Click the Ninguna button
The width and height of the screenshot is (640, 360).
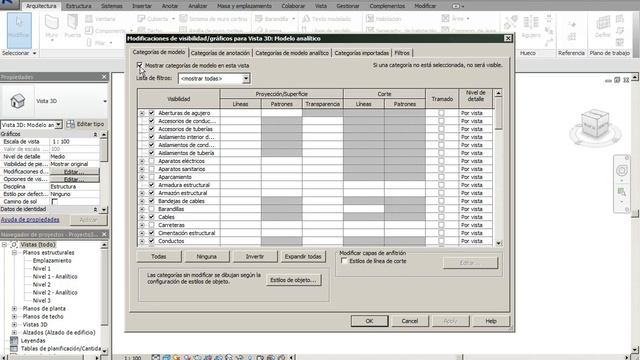click(x=207, y=256)
